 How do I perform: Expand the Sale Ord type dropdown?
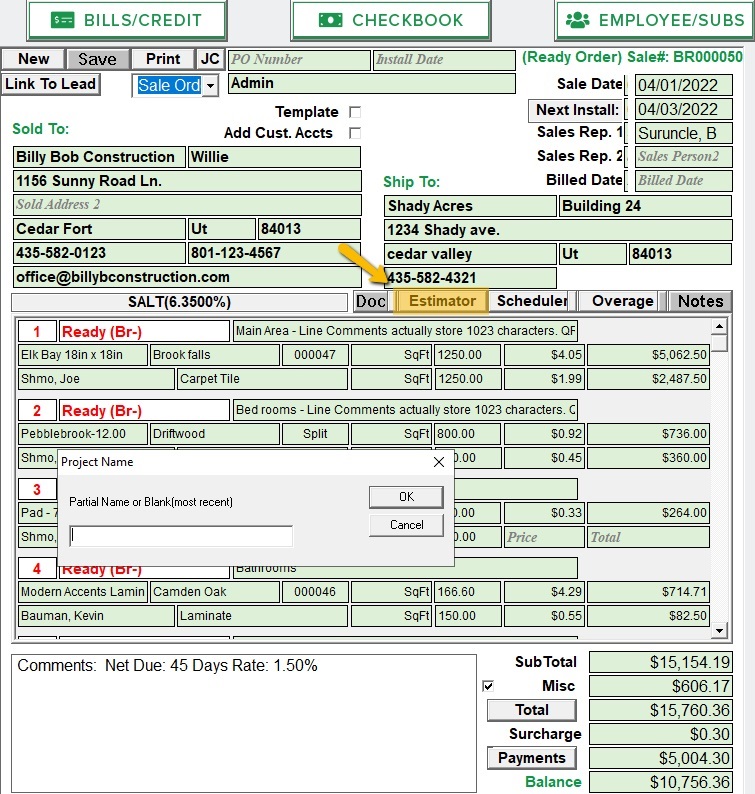point(210,86)
